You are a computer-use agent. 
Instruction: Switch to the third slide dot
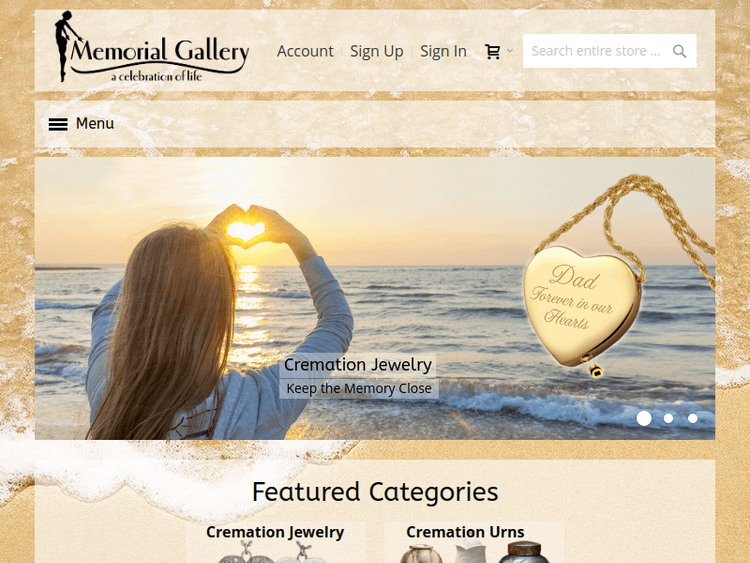(x=693, y=418)
